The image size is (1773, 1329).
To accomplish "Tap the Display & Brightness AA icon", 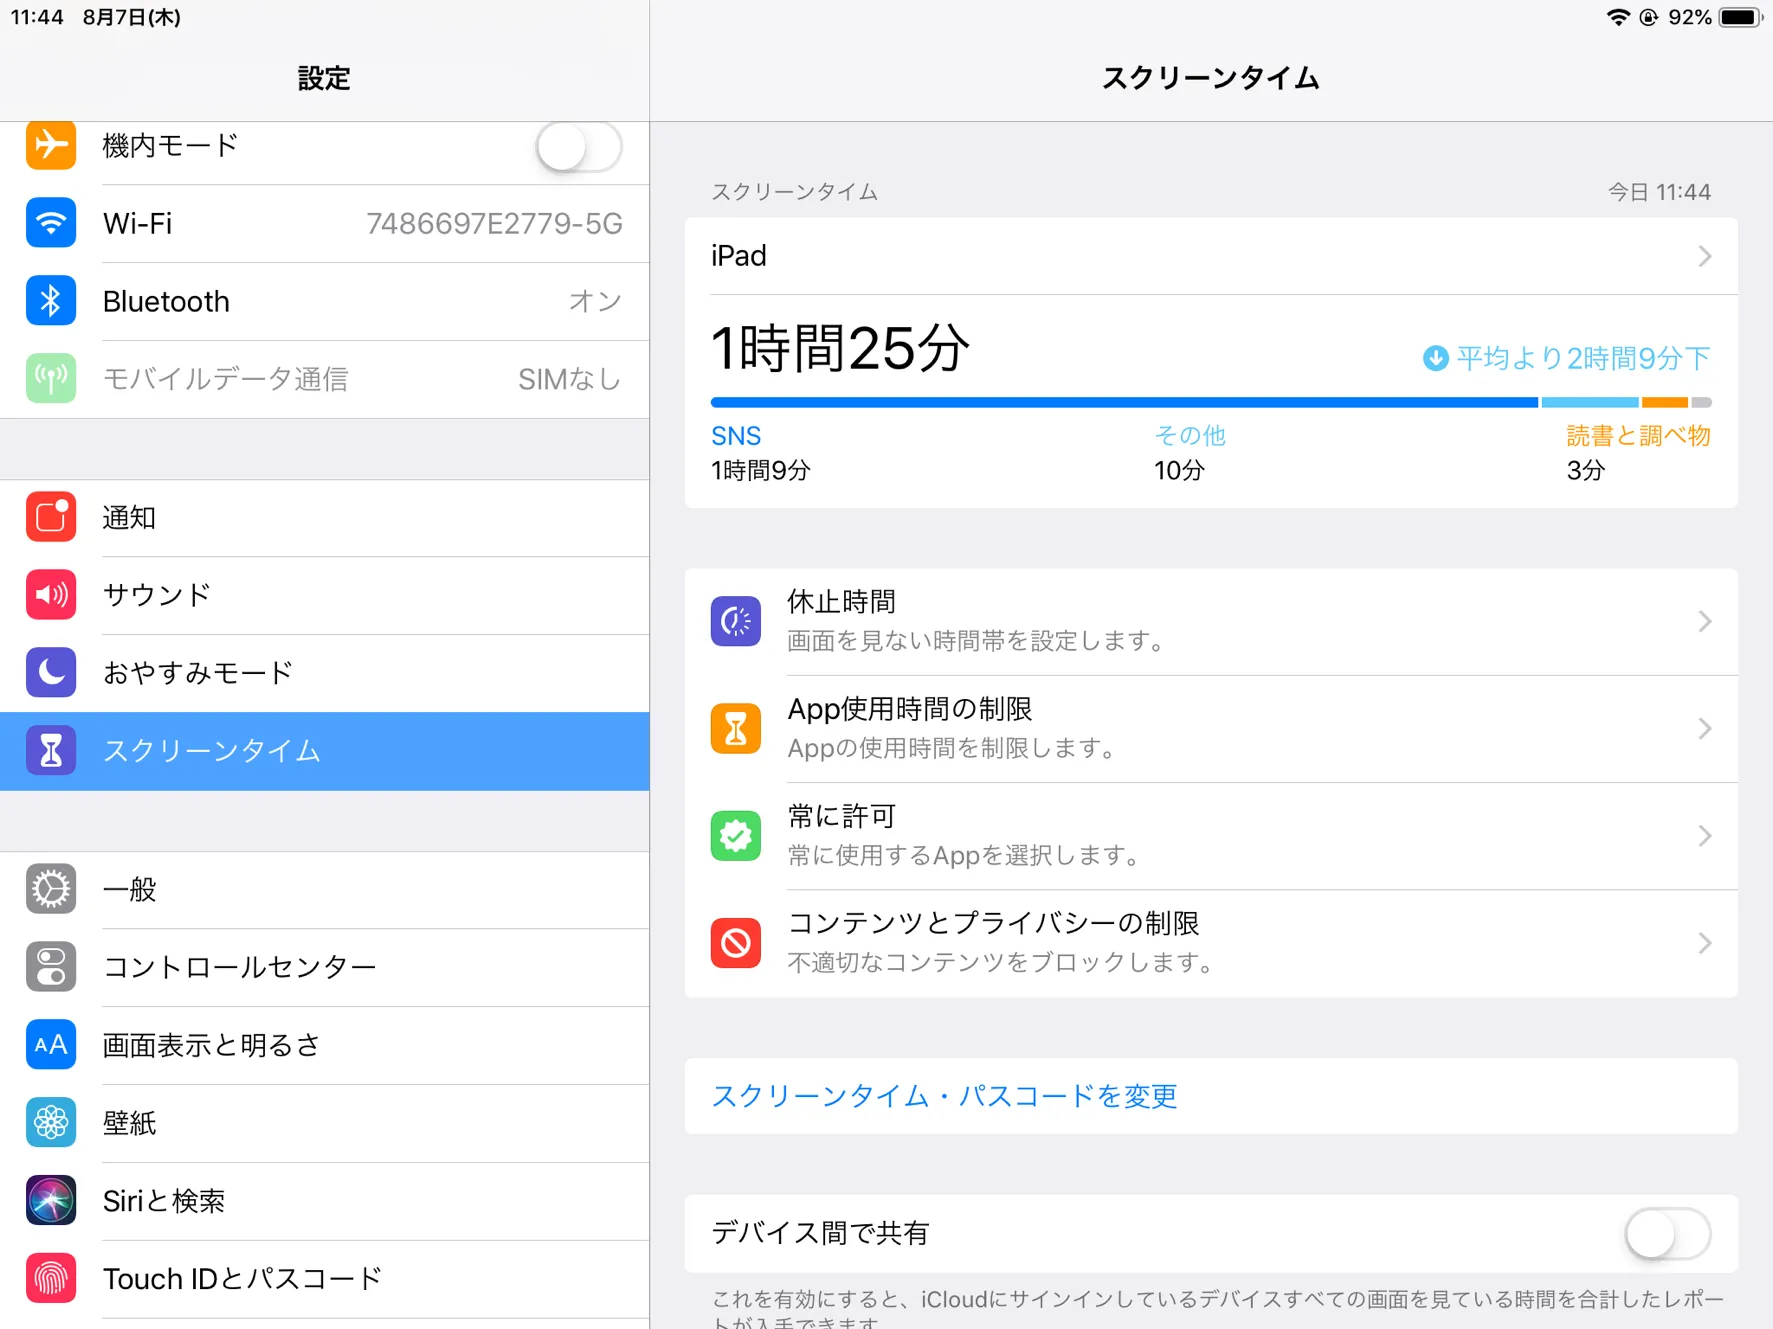I will 51,1045.
